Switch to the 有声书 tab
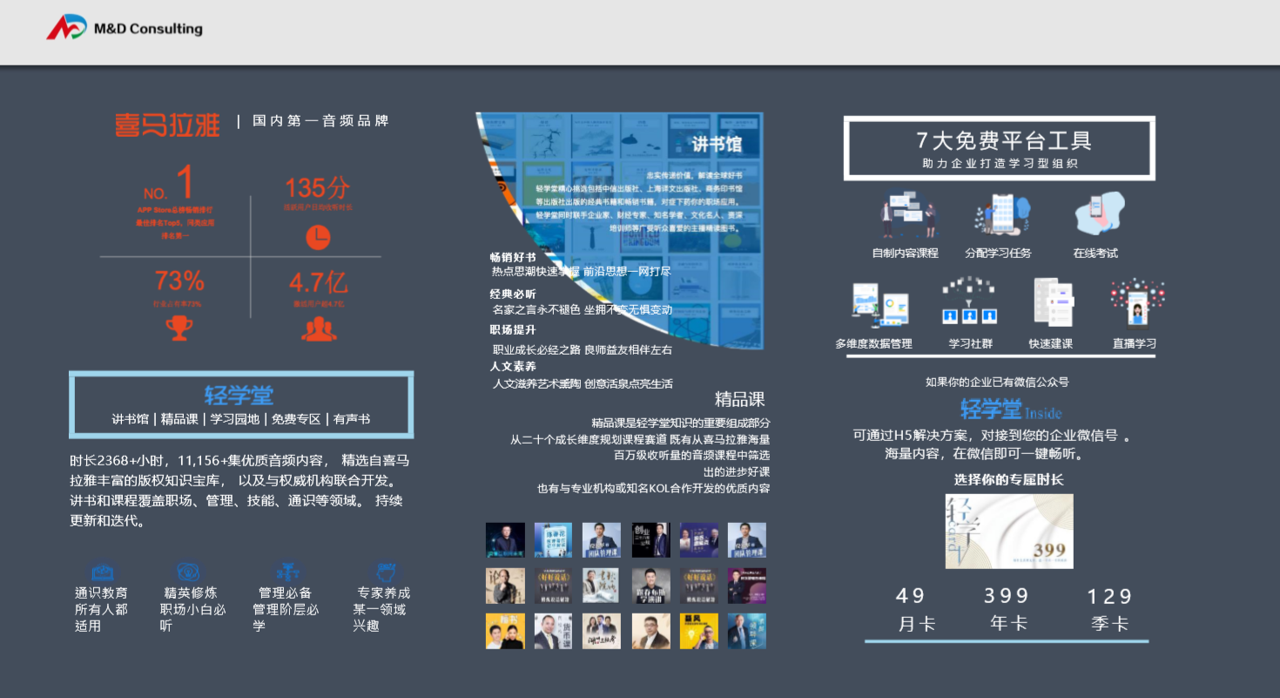The image size is (1280, 698). coord(351,419)
